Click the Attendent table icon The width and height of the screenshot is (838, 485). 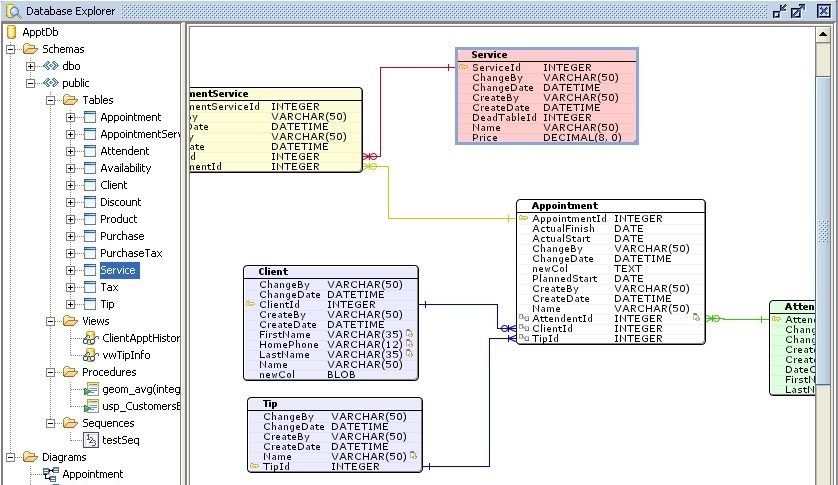point(90,151)
